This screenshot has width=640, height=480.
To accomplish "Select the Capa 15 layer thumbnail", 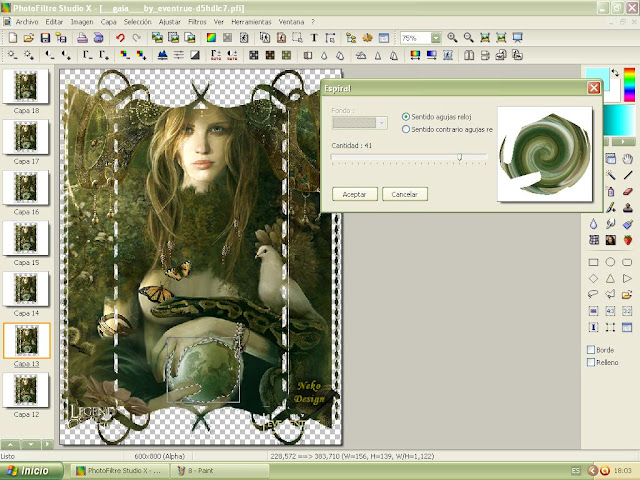I will click(x=26, y=238).
